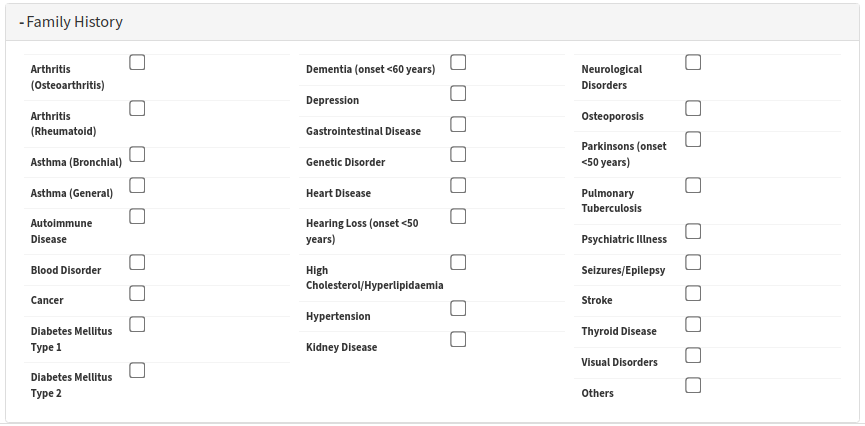Check Diabetes Mellitus Type 2

click(138, 370)
